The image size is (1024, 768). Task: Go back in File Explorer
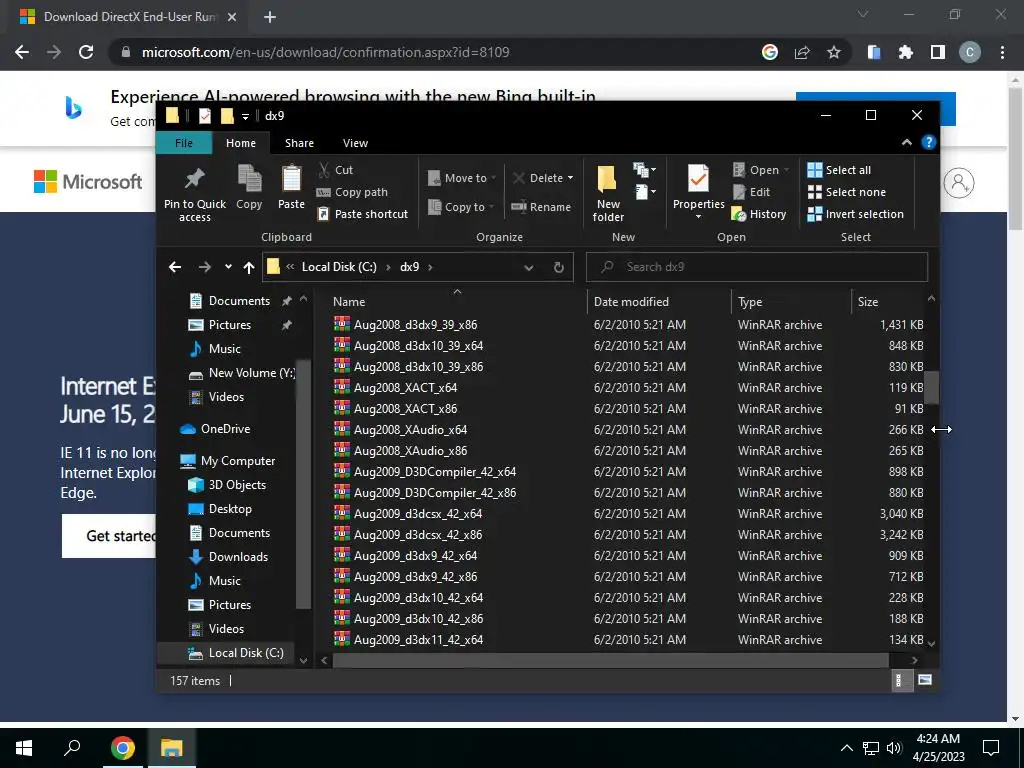pos(174,267)
